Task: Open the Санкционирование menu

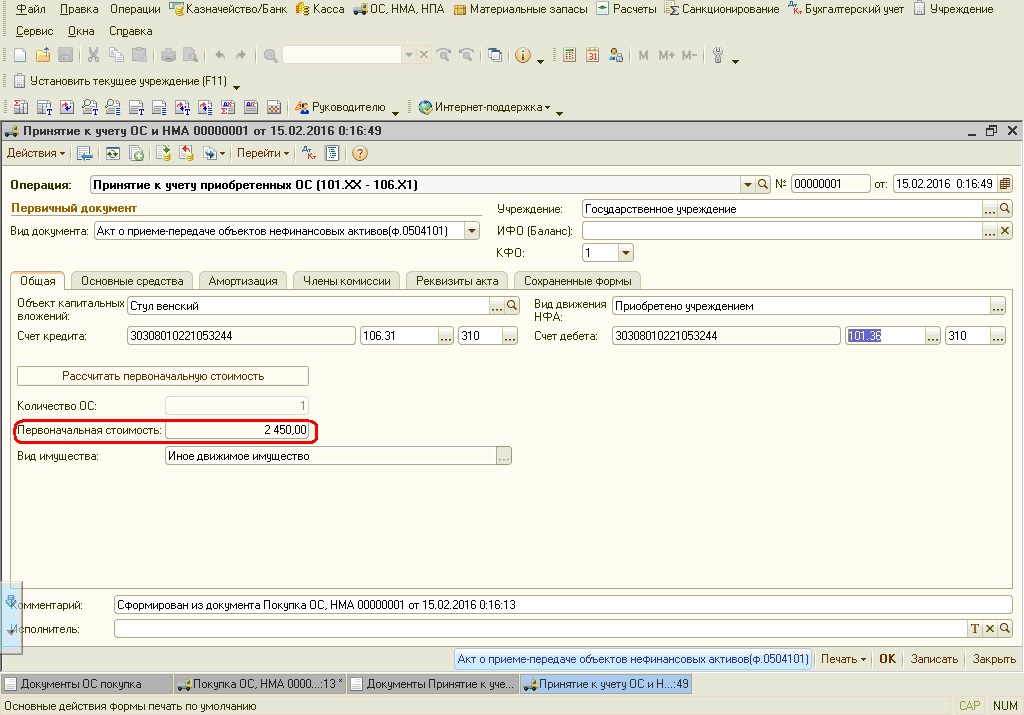Action: click(x=722, y=9)
